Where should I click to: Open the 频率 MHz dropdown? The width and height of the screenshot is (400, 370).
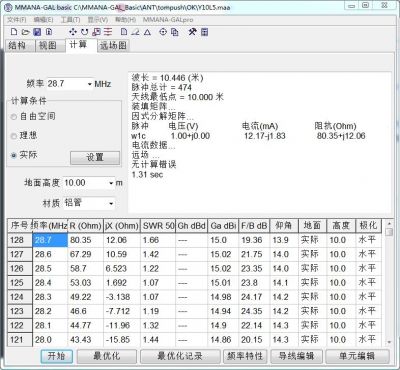click(89, 84)
